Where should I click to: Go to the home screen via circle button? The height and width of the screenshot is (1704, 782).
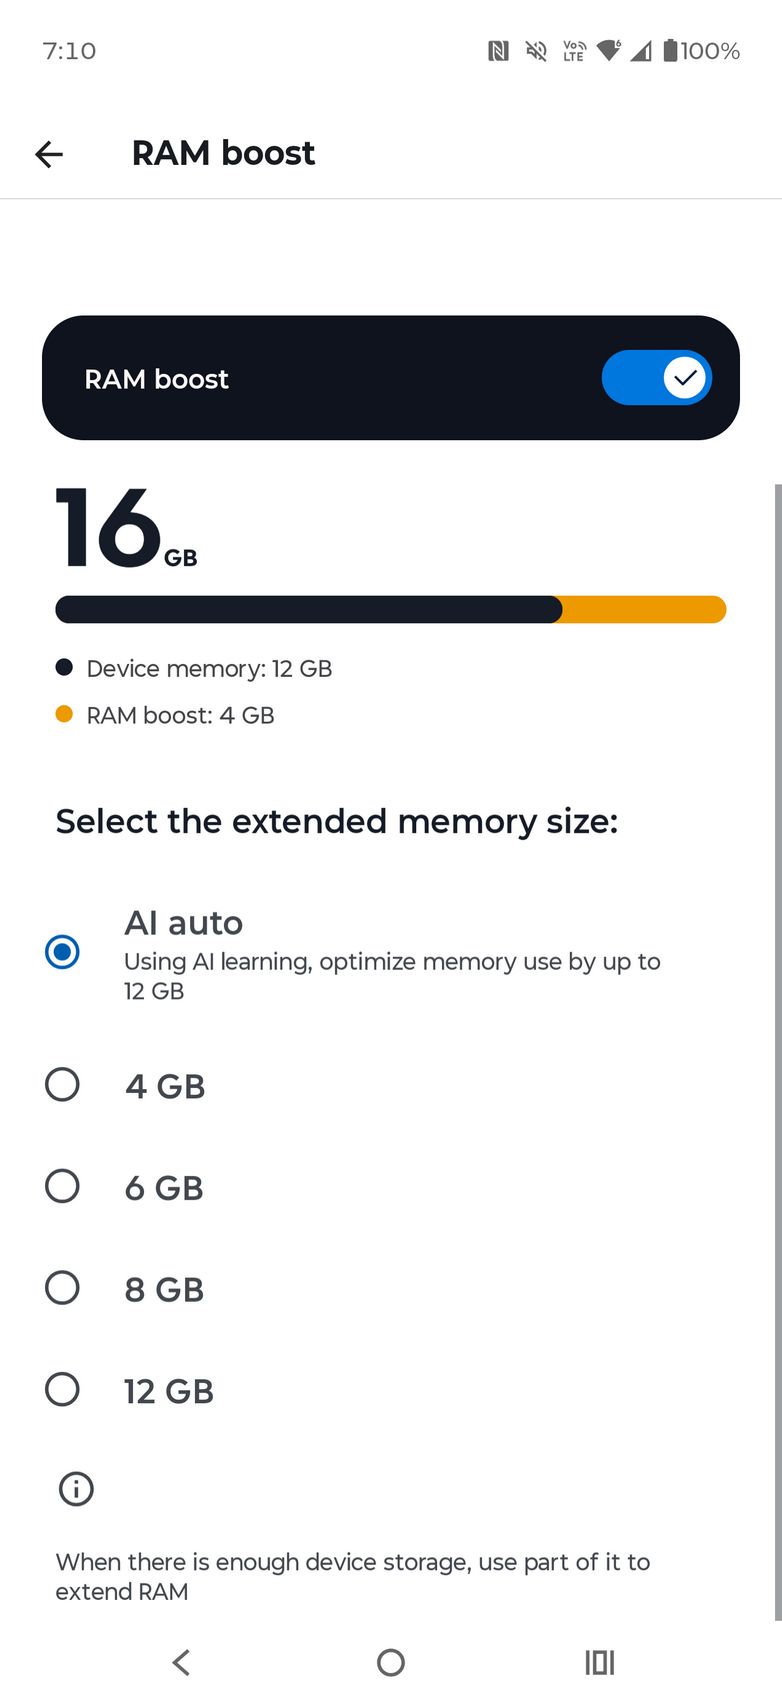[390, 1662]
